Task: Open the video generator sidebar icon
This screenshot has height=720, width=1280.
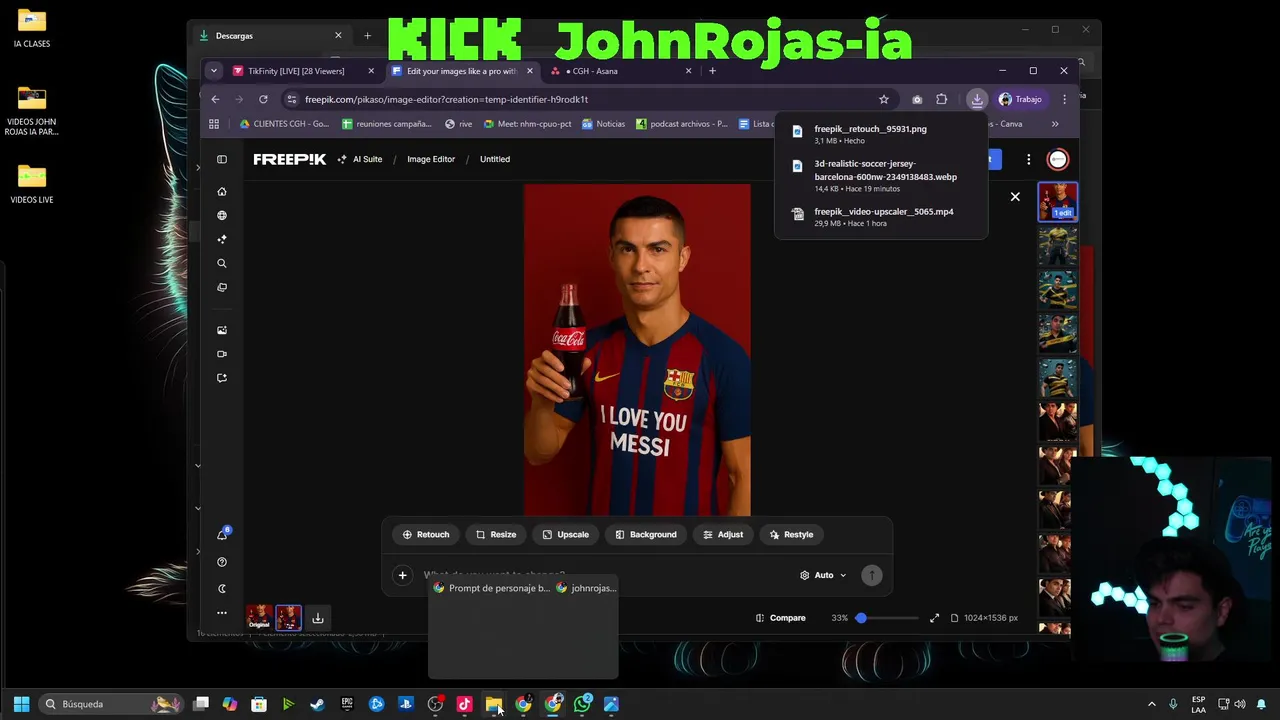Action: [222, 354]
